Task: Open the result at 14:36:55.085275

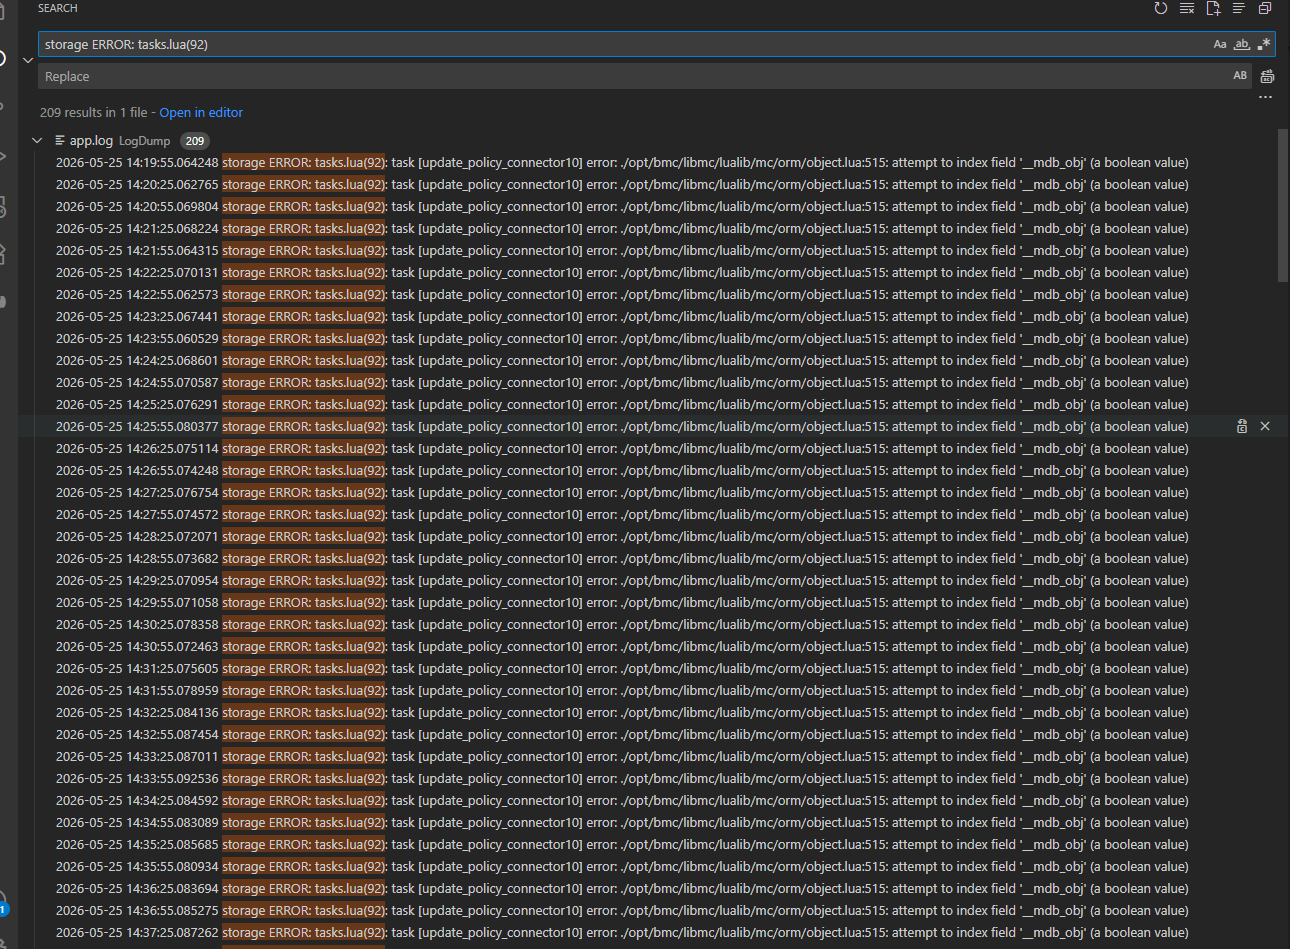Action: [x=622, y=910]
